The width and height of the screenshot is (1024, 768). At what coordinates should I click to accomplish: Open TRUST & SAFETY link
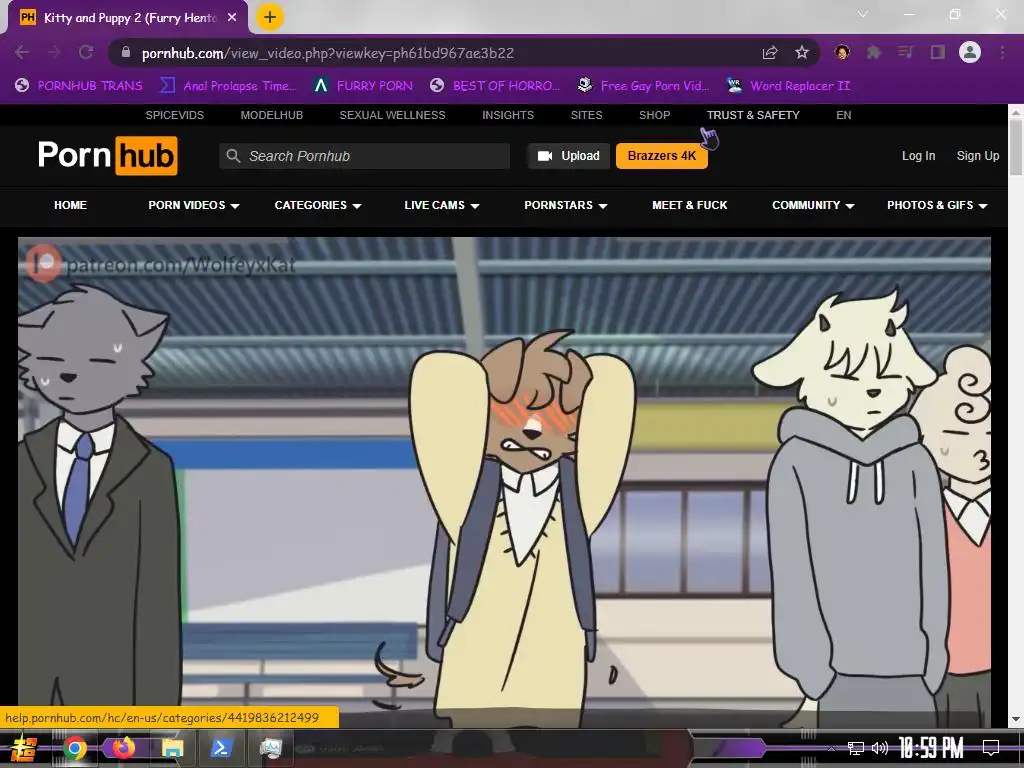click(753, 115)
